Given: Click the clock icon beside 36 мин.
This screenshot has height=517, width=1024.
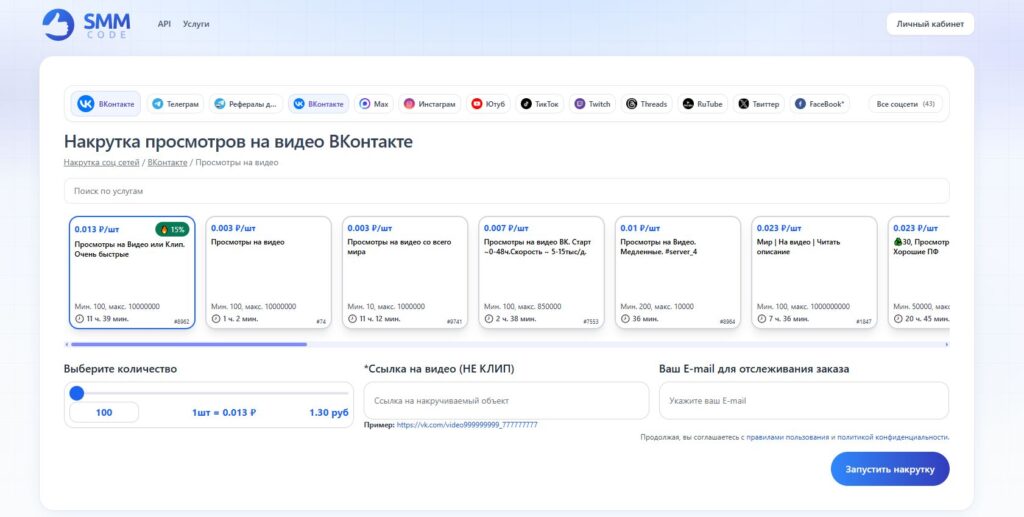Looking at the screenshot, I should (x=625, y=319).
